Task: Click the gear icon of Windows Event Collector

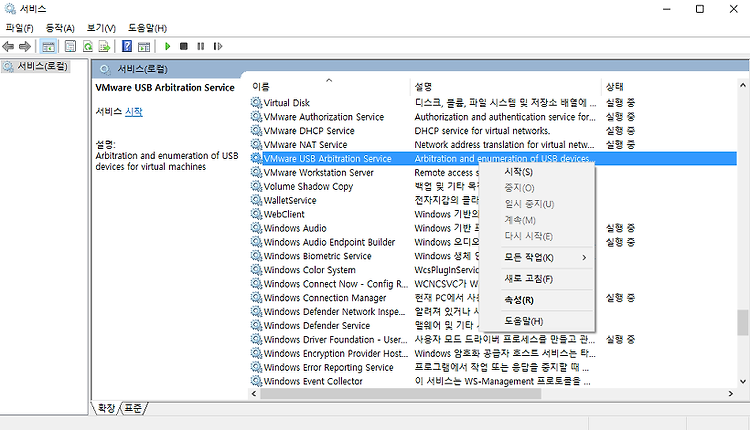Action: (x=256, y=381)
